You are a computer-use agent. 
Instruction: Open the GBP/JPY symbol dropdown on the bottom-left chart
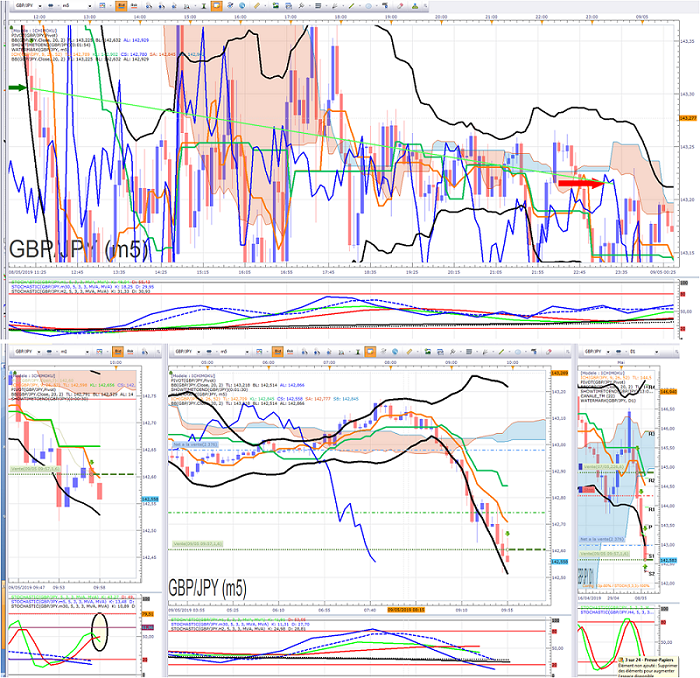coord(27,352)
